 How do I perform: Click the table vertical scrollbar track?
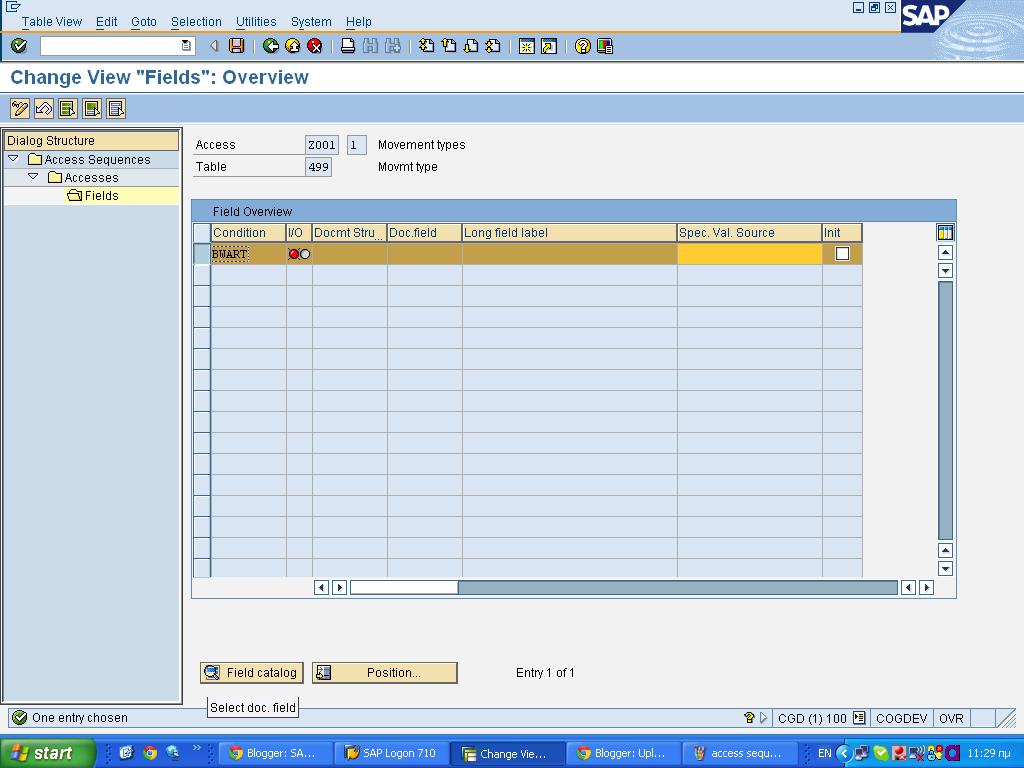(945, 410)
